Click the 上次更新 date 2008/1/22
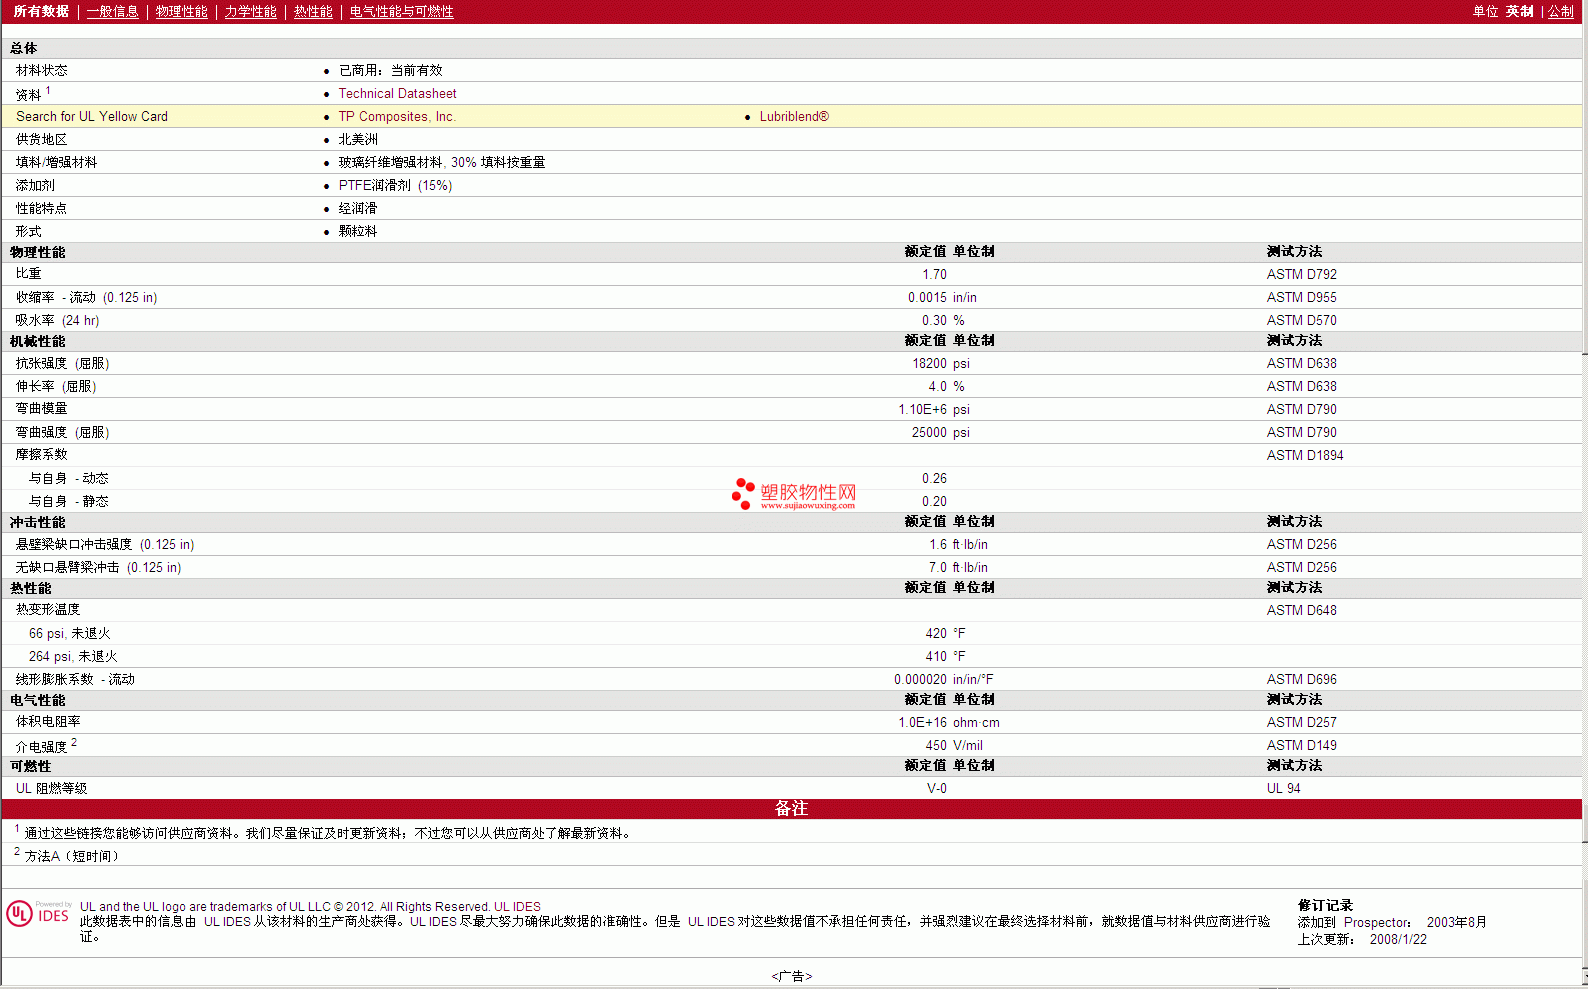 click(1398, 939)
